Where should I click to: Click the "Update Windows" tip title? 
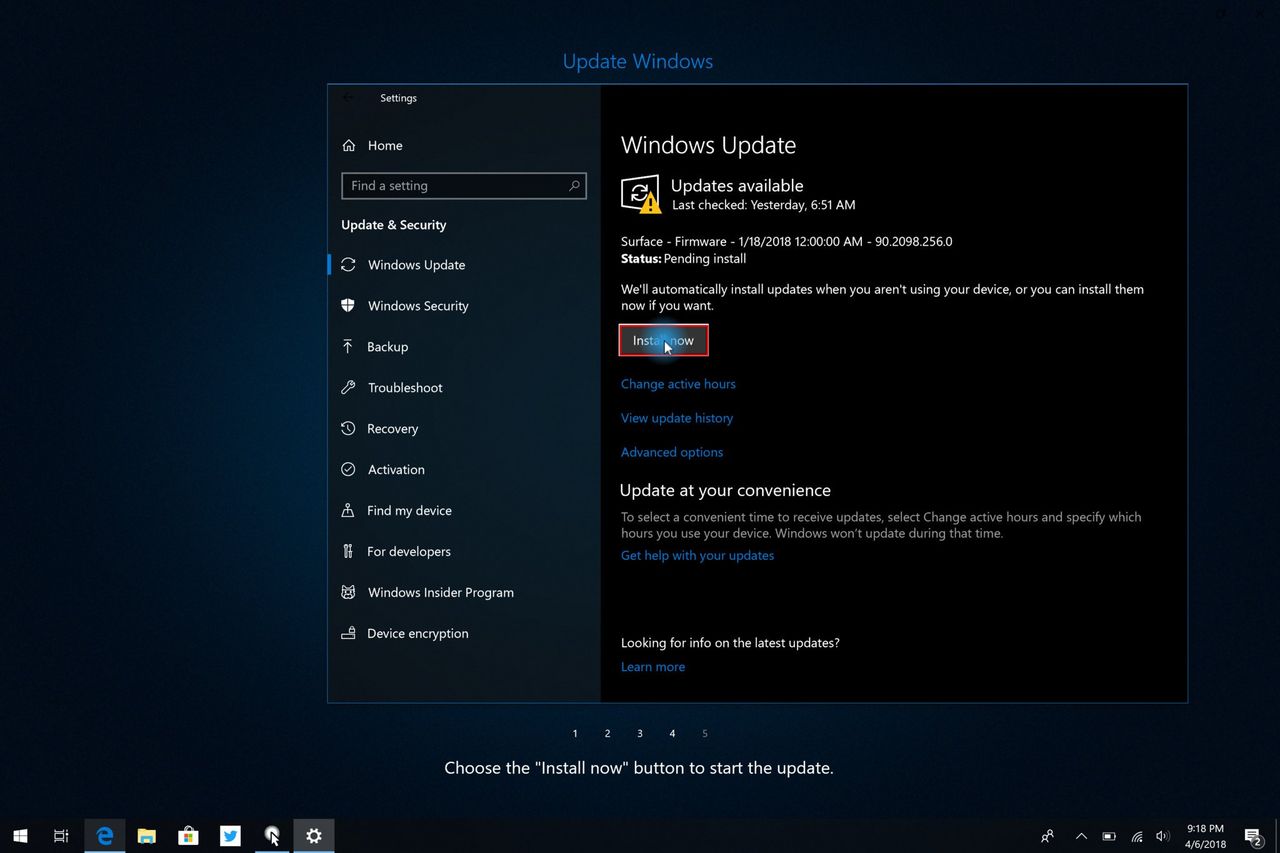pos(638,61)
